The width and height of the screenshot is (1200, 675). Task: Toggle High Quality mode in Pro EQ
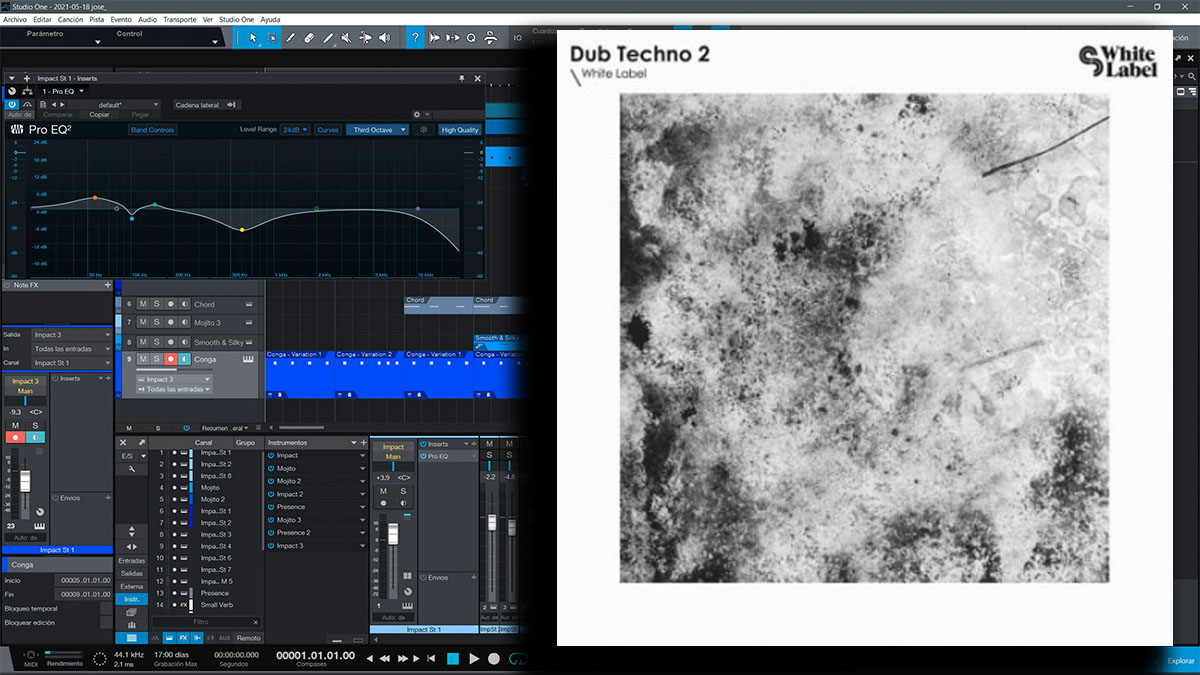(460, 130)
